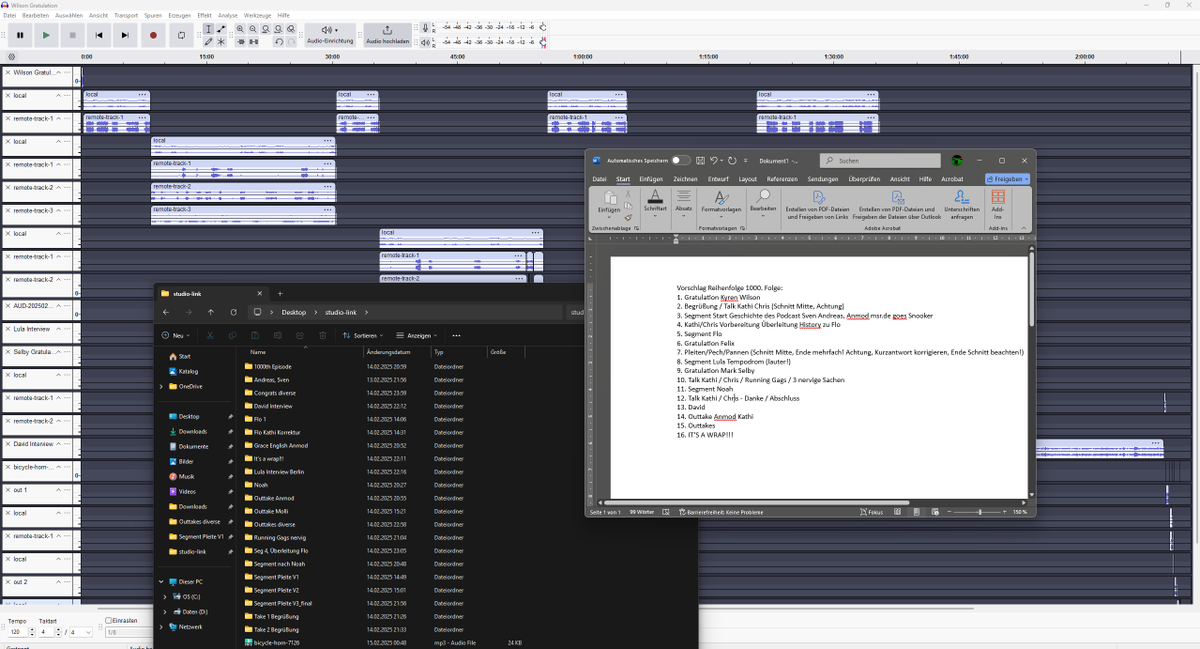The width and height of the screenshot is (1200, 649).
Task: Switch to Word's Referenzen ribbon tab
Action: point(782,179)
